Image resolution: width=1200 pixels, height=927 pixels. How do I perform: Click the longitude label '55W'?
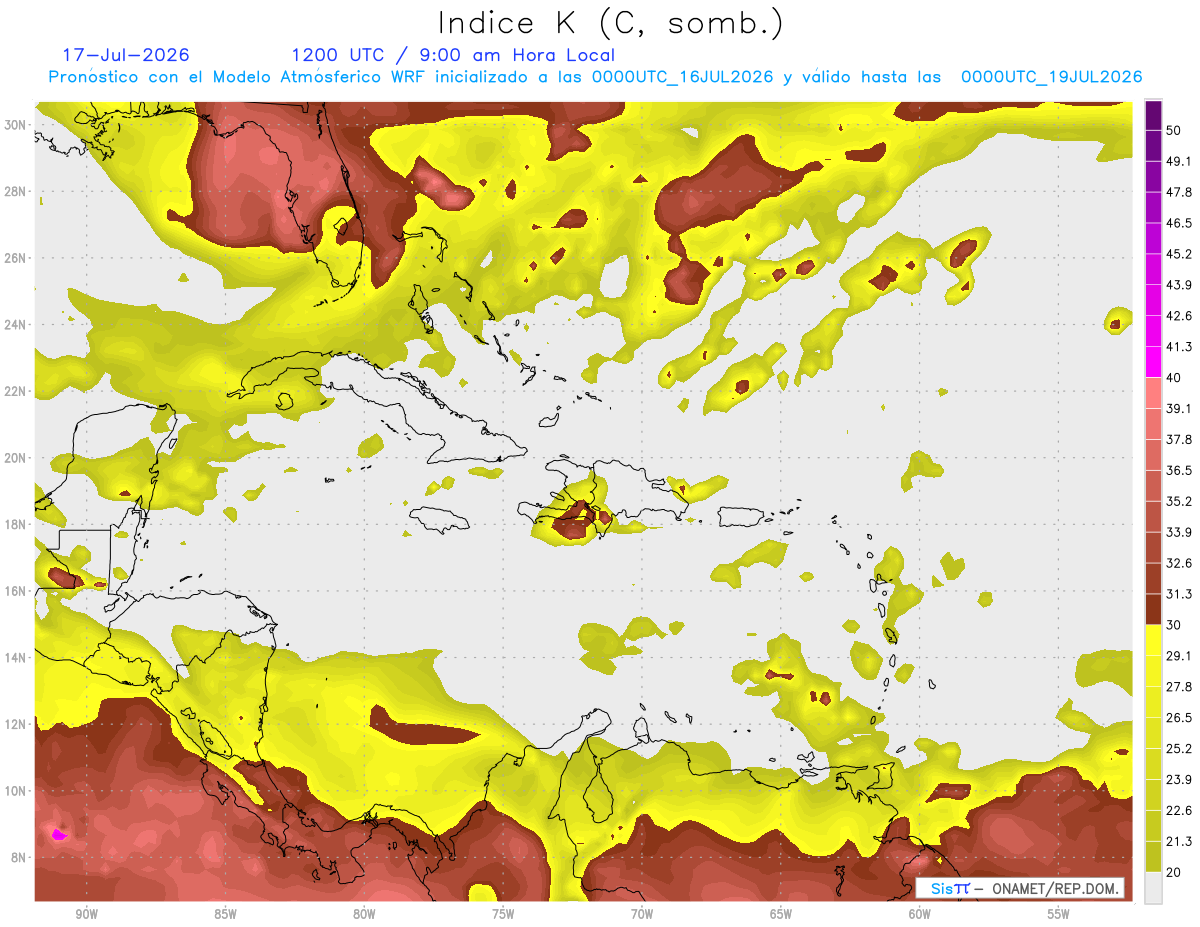pos(1059,914)
